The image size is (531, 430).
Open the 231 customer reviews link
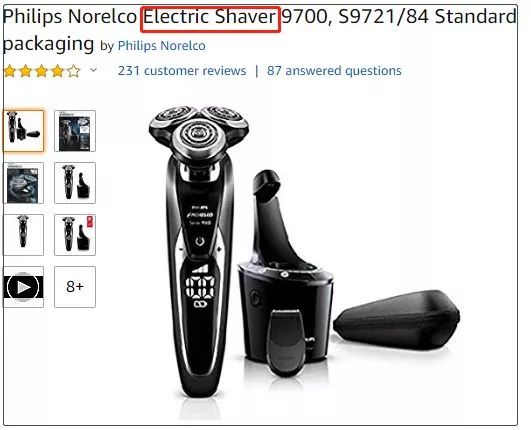tap(182, 71)
